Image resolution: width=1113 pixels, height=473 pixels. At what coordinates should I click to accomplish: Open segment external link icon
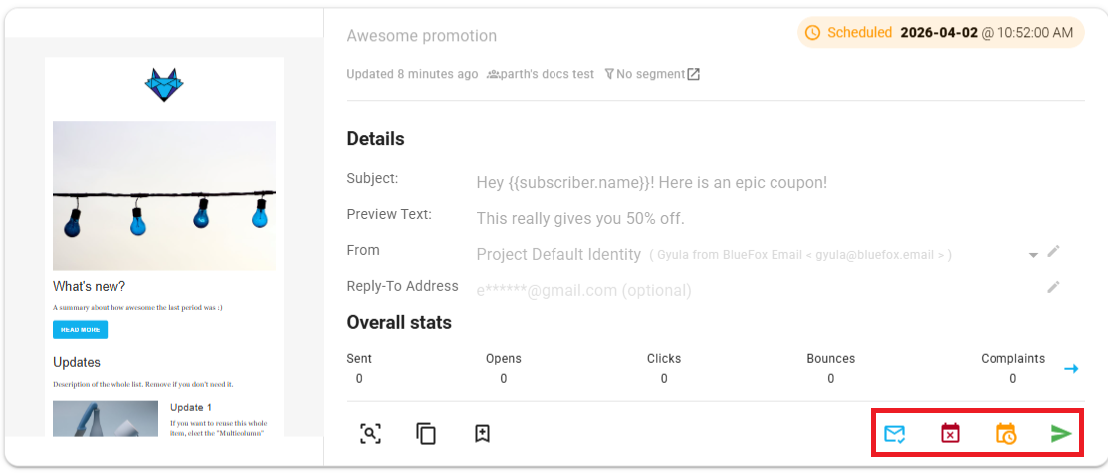point(693,74)
